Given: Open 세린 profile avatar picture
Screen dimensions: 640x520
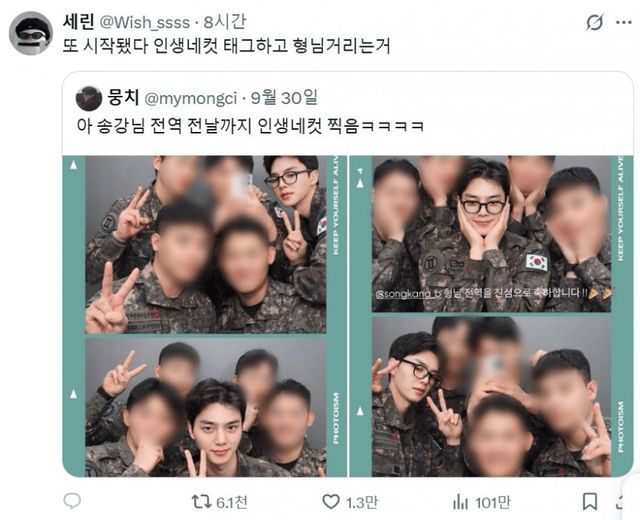Looking at the screenshot, I should pos(31,33).
